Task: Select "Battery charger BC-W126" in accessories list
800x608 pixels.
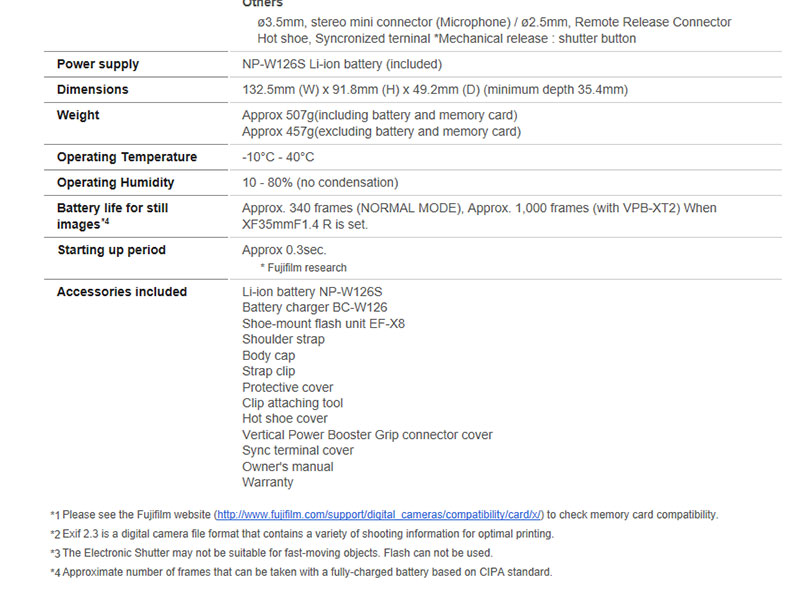Action: (x=314, y=308)
